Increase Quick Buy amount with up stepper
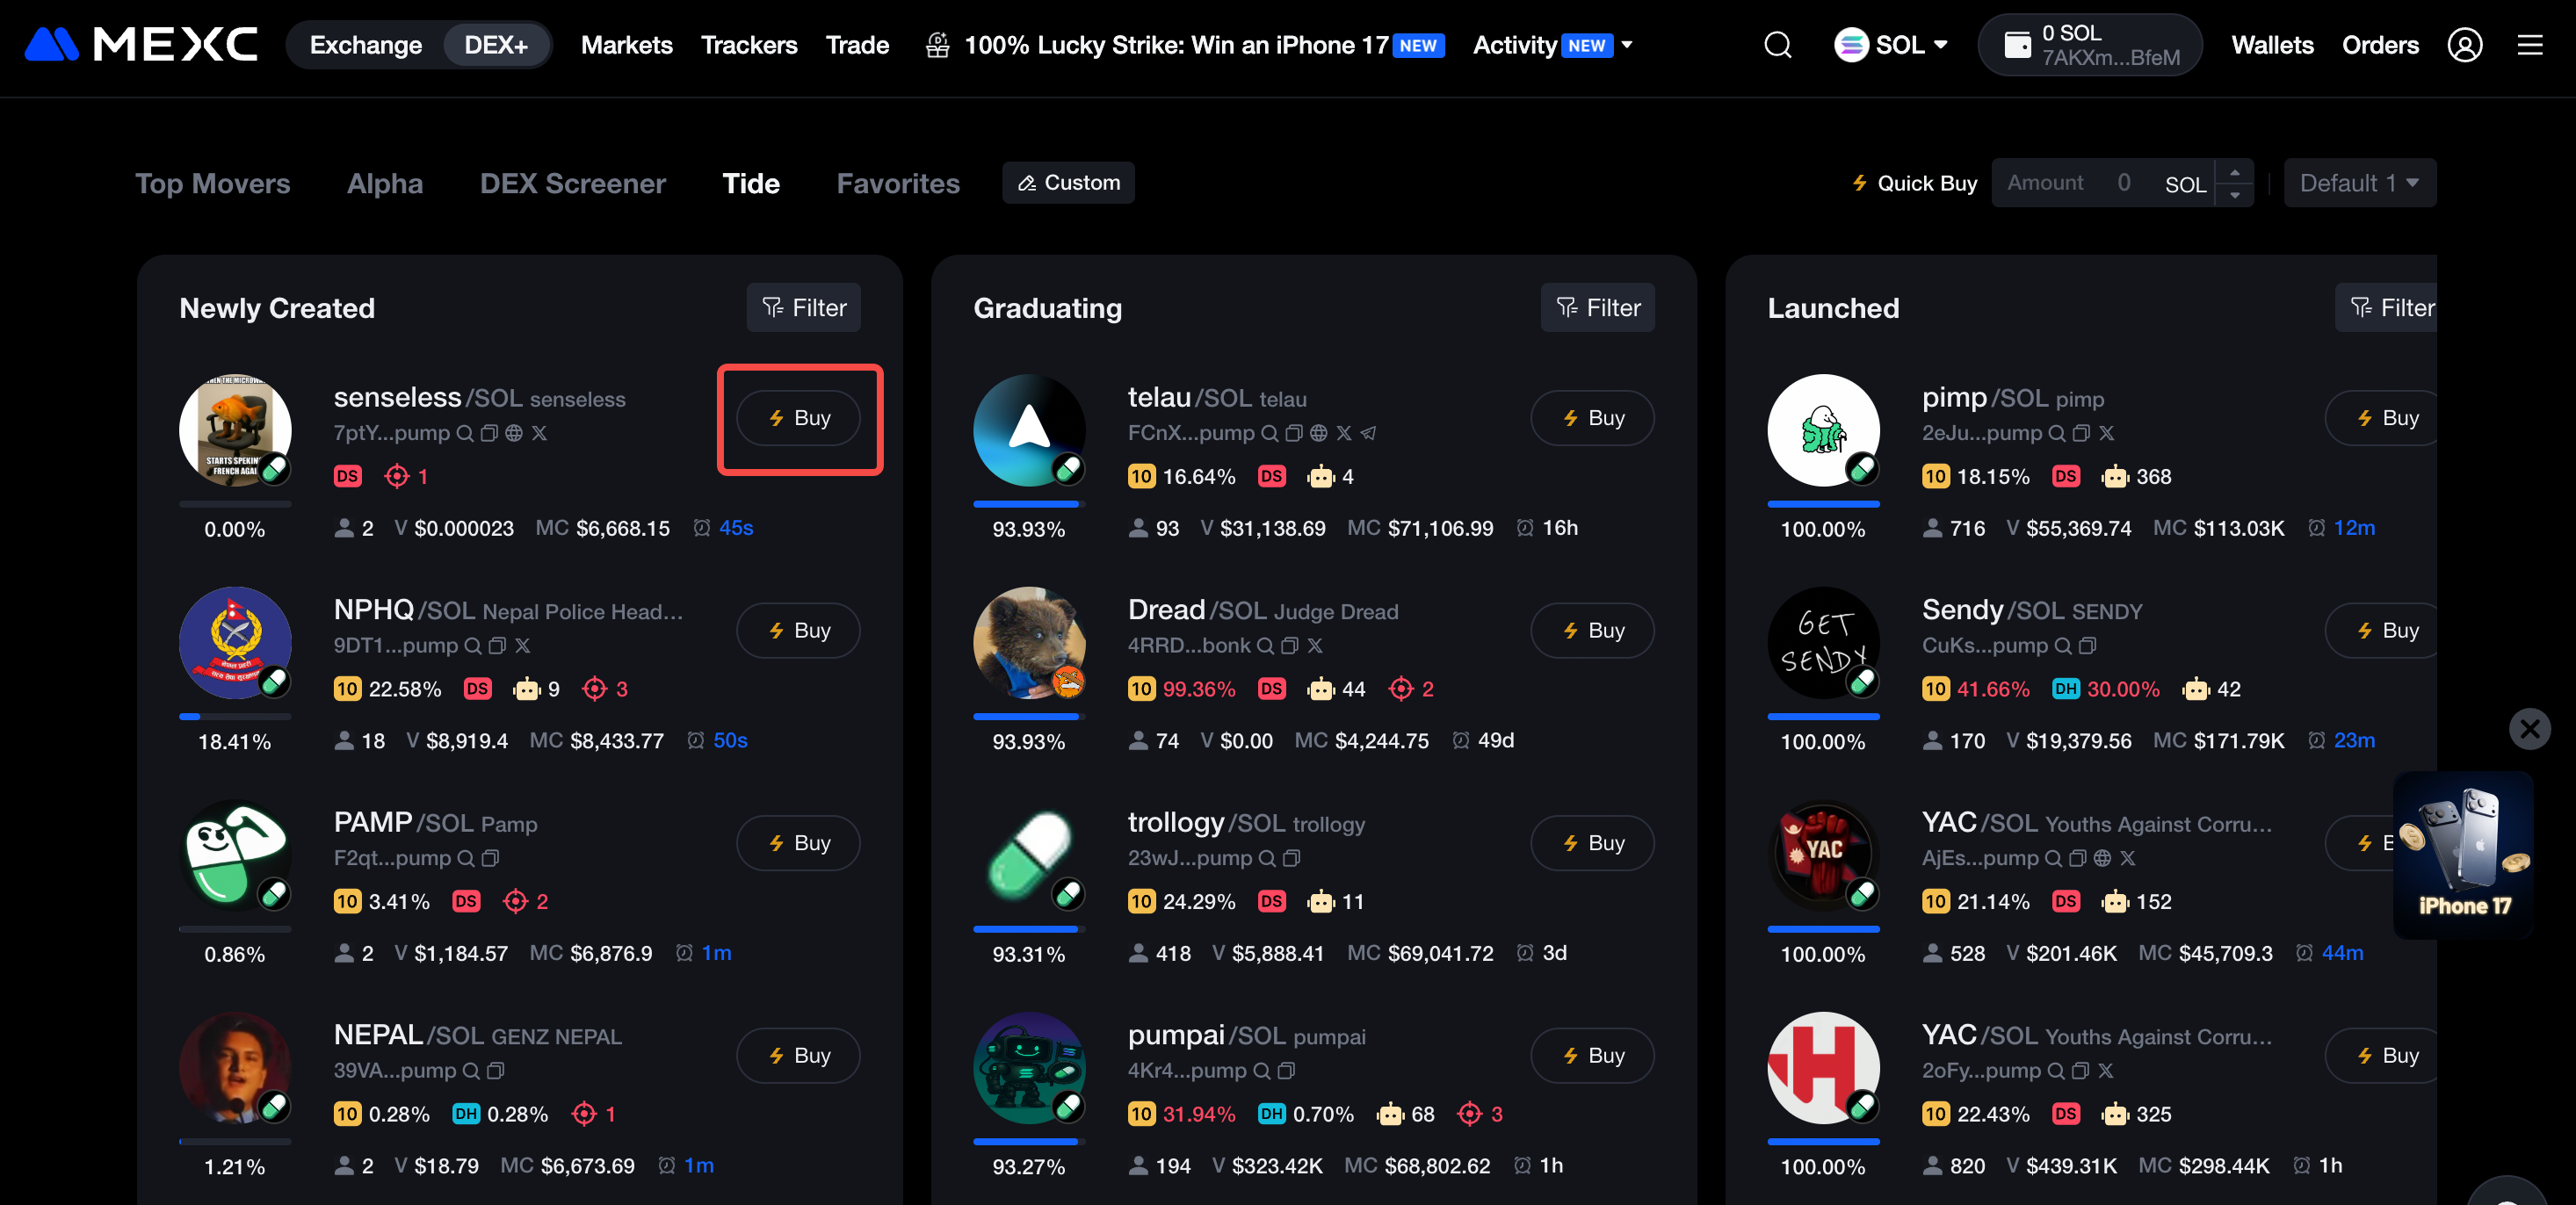The width and height of the screenshot is (2576, 1205). 2234,172
